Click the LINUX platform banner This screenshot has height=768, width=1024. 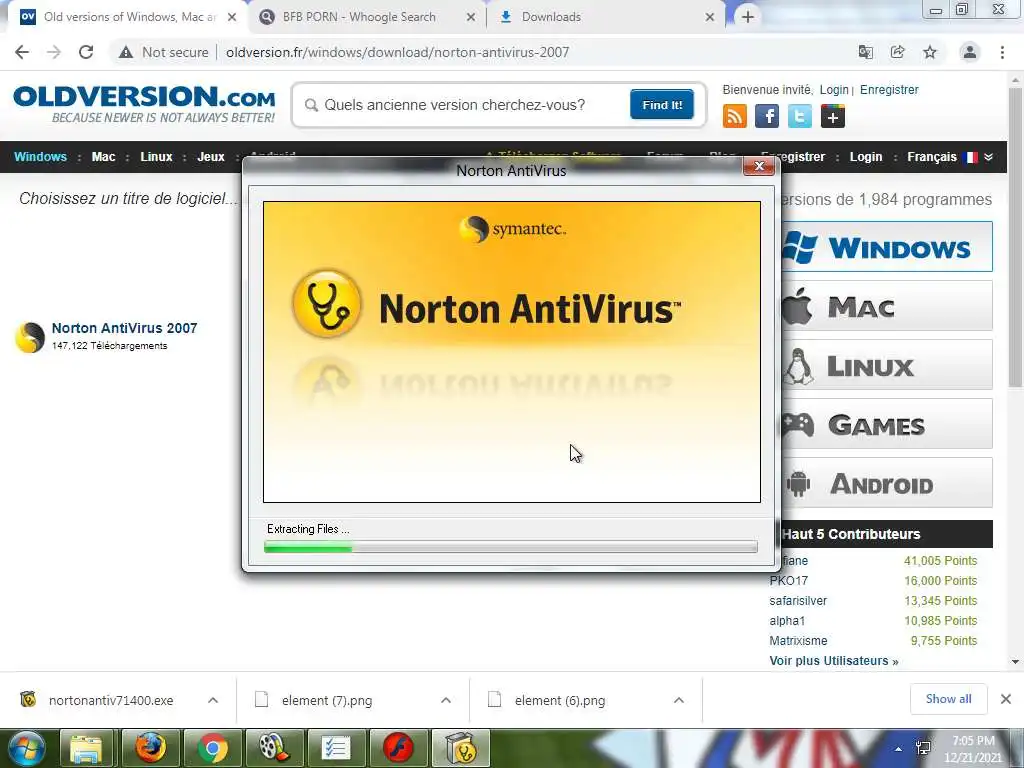[x=887, y=364]
